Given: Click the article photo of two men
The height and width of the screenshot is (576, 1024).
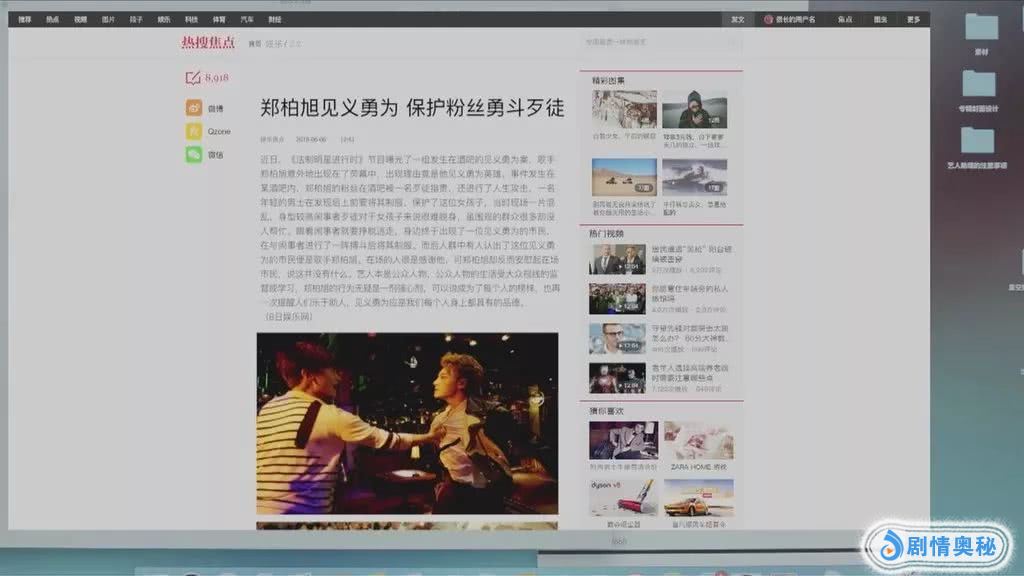Looking at the screenshot, I should click(x=407, y=422).
